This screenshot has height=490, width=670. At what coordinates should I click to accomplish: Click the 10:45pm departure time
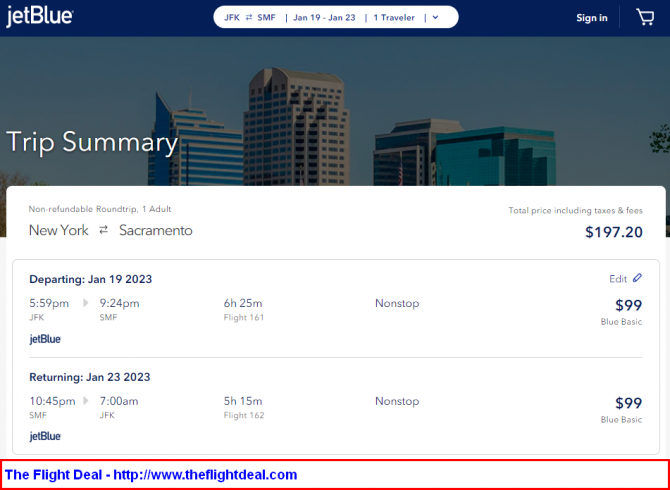coord(52,401)
